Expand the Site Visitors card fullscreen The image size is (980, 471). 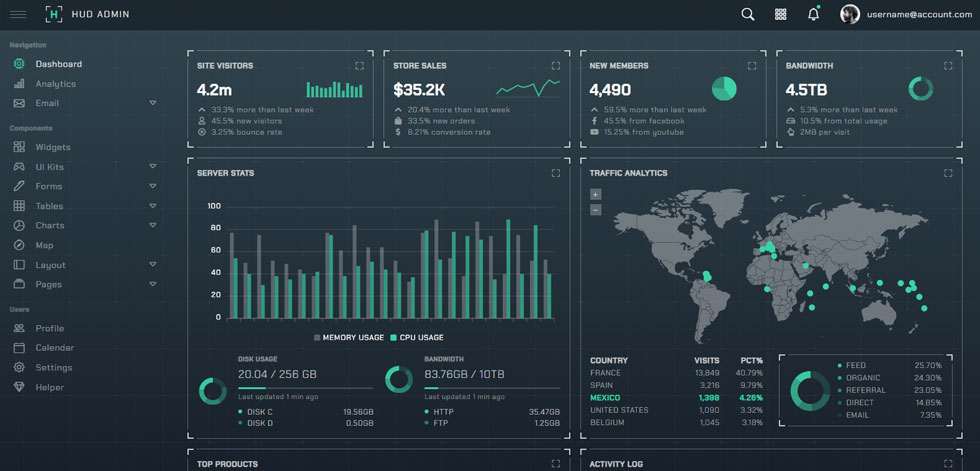coord(359,66)
